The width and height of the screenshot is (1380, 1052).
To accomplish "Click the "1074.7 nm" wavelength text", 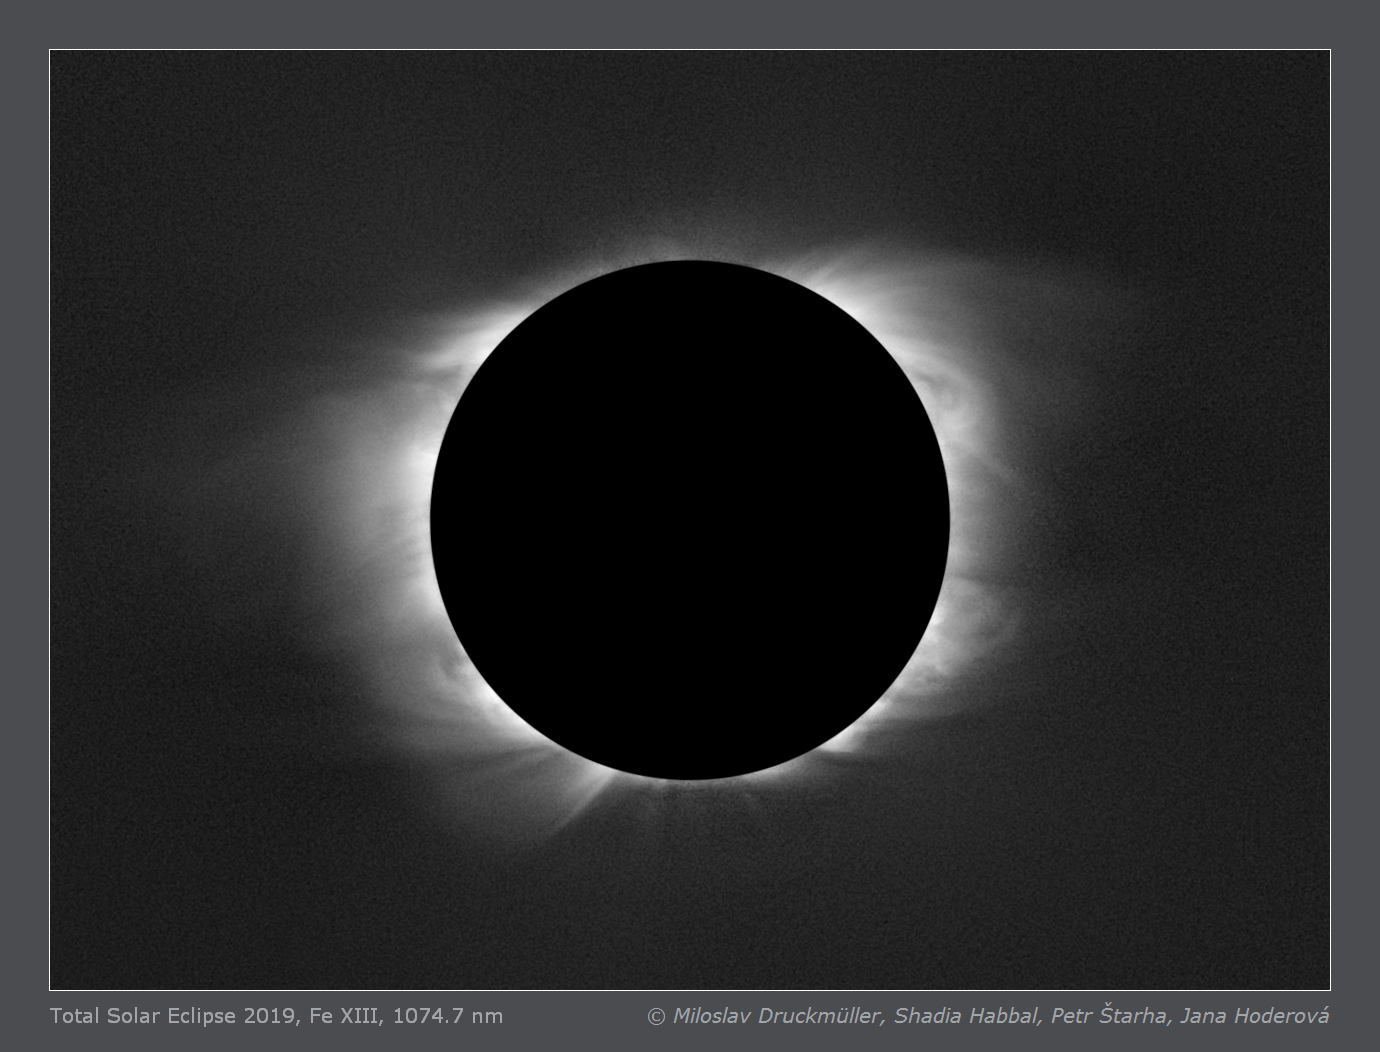I will (448, 1016).
